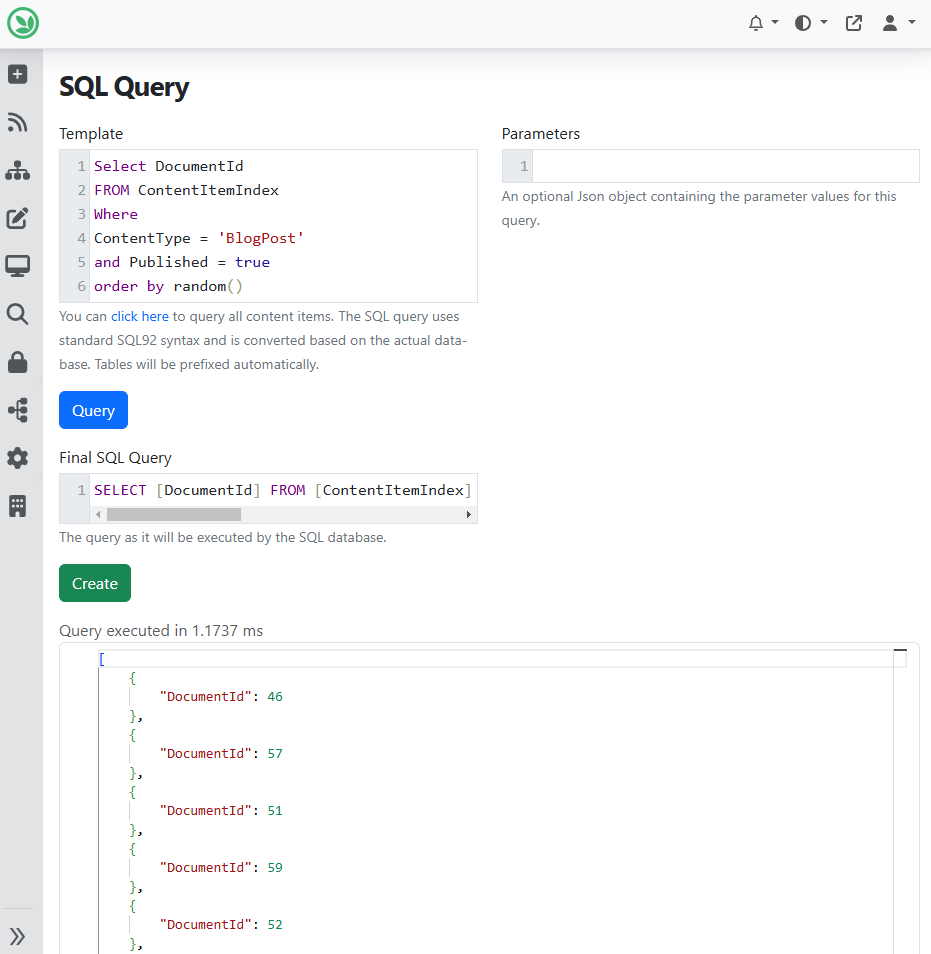Click the 'Where' template line
The image size is (931, 954).
116,214
